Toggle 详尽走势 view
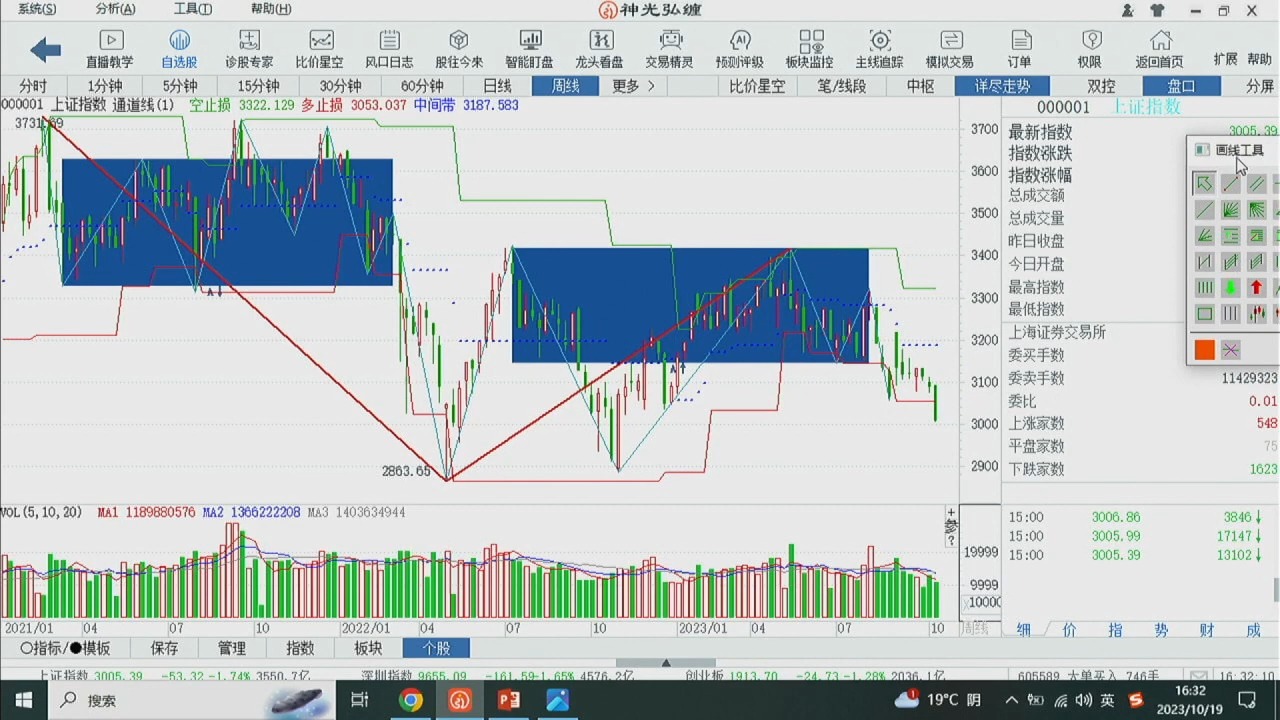 [x=1002, y=86]
